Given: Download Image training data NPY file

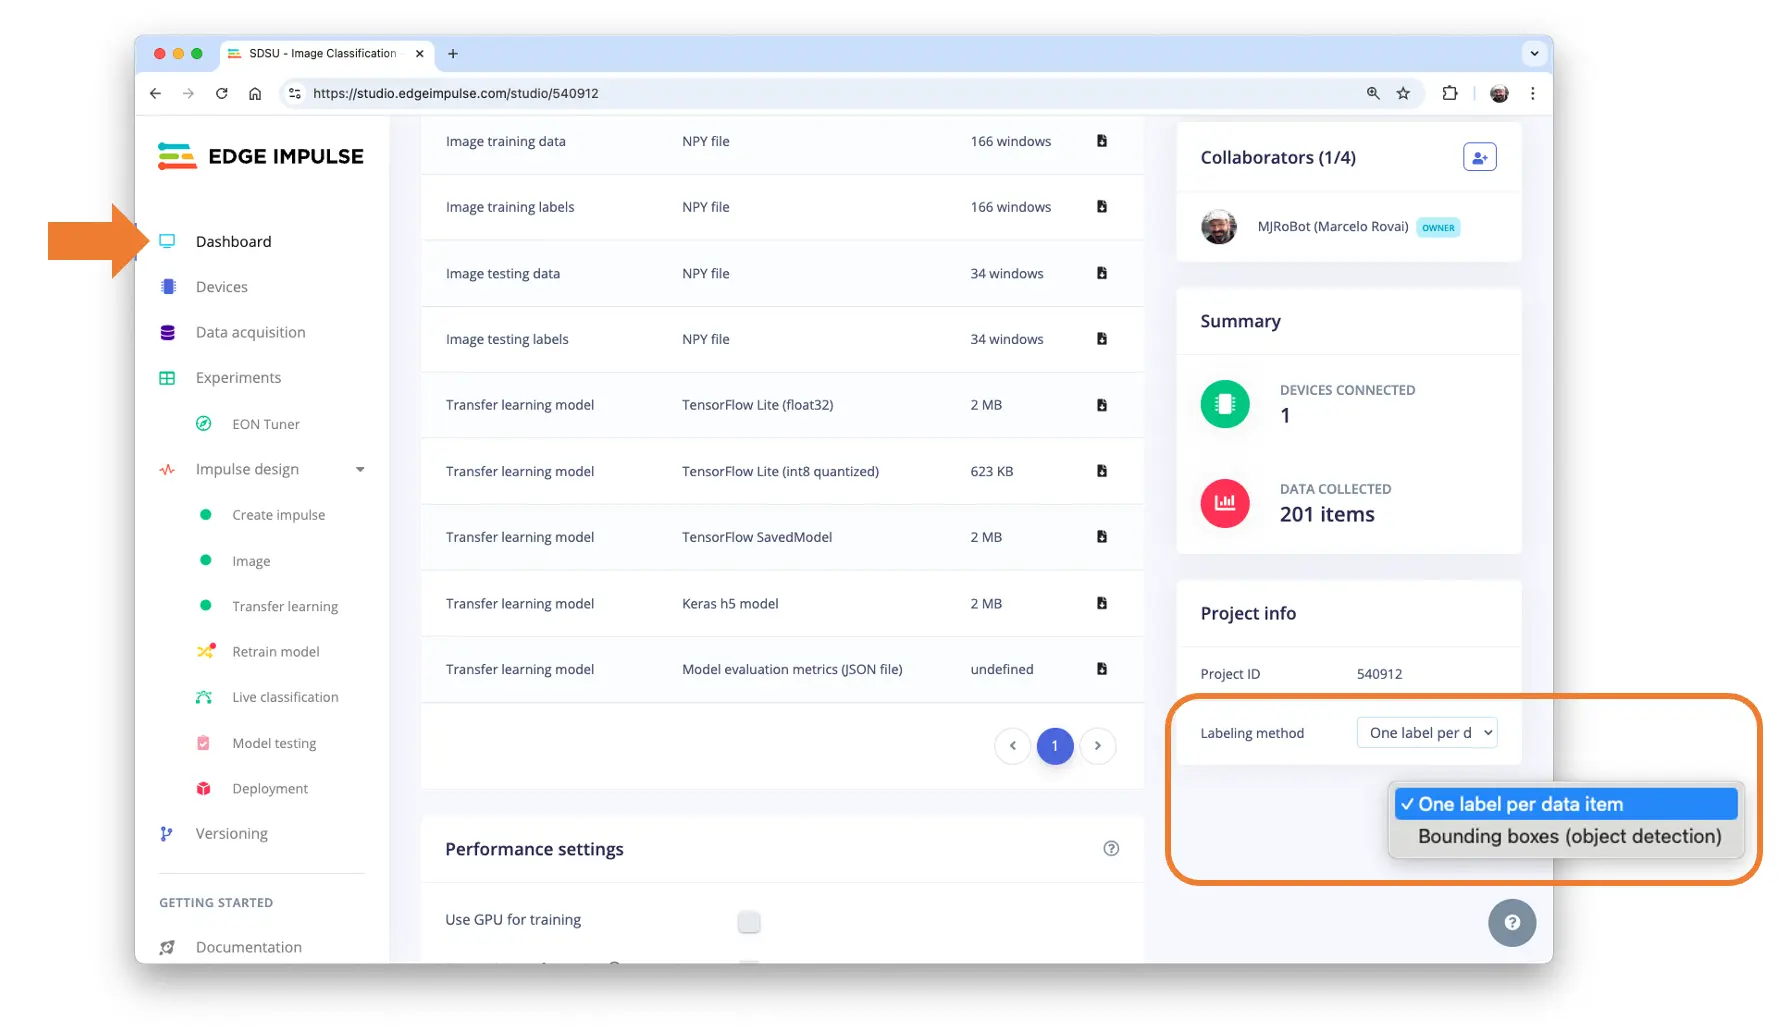Looking at the screenshot, I should tap(1101, 141).
